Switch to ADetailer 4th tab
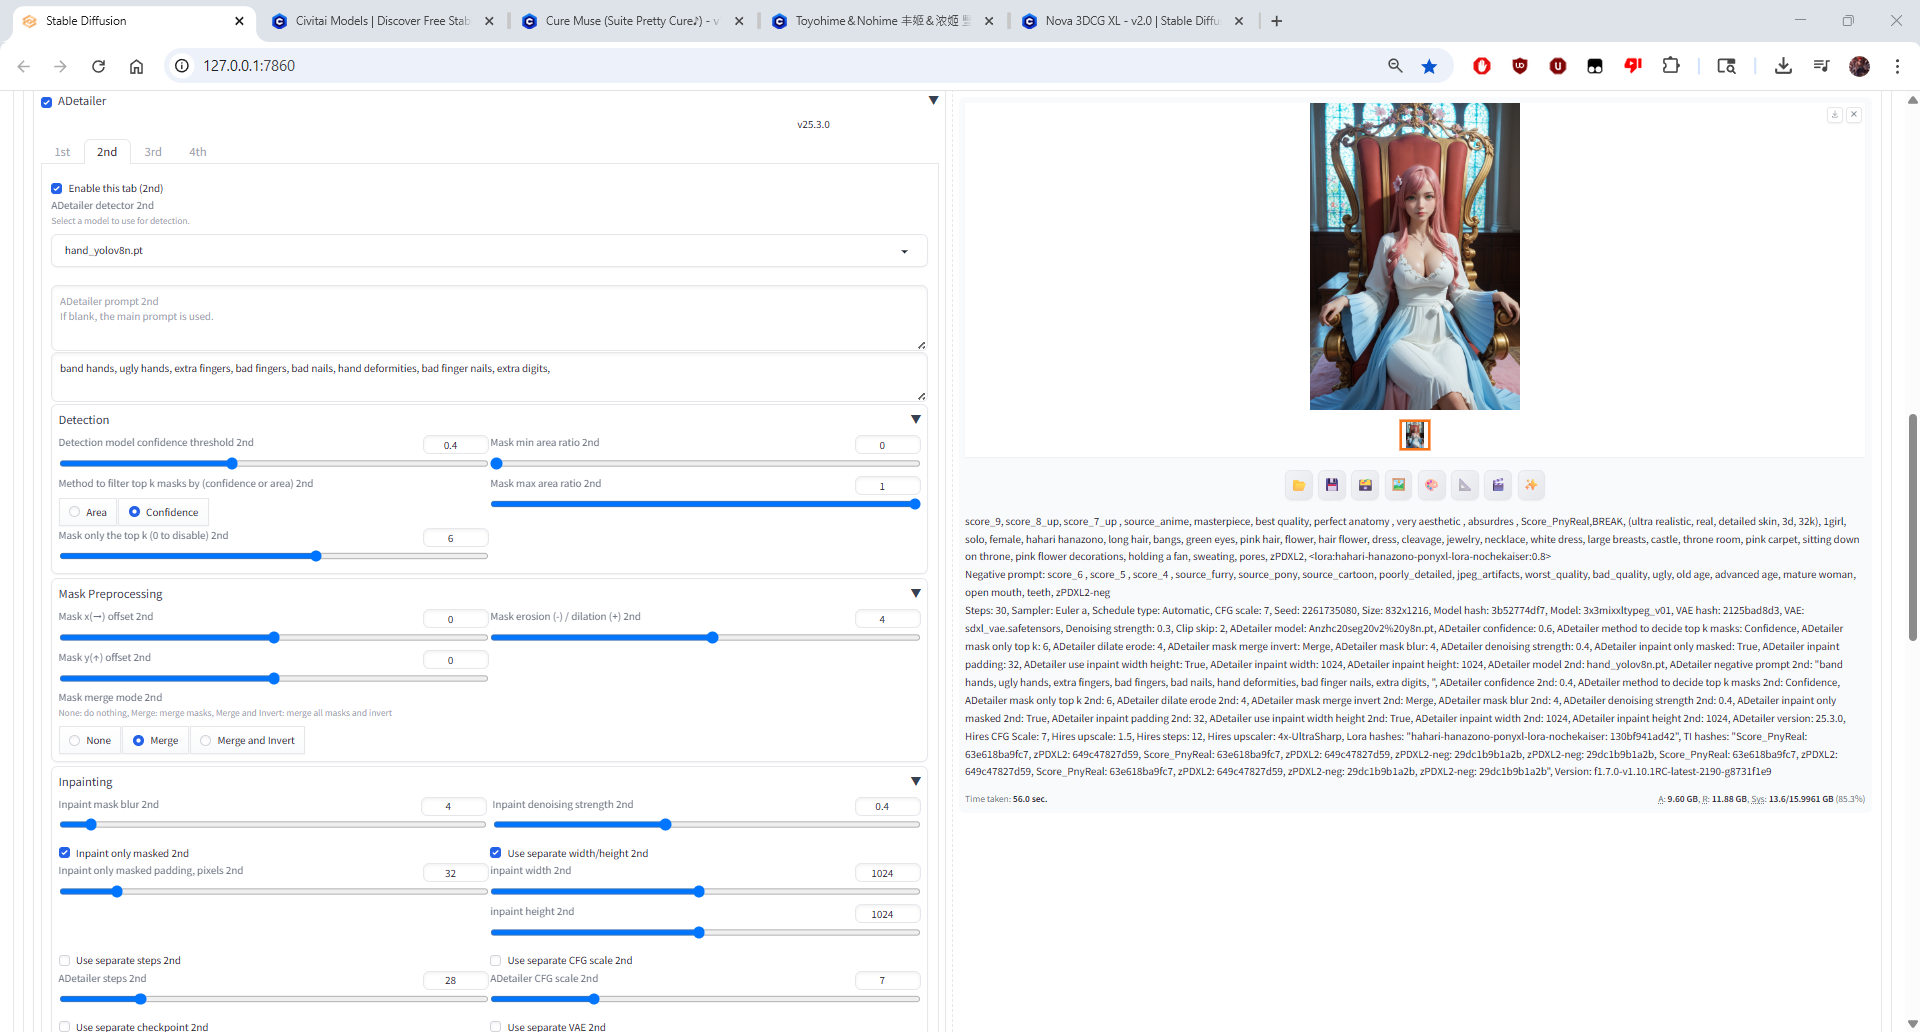The width and height of the screenshot is (1920, 1032). pyautogui.click(x=198, y=152)
